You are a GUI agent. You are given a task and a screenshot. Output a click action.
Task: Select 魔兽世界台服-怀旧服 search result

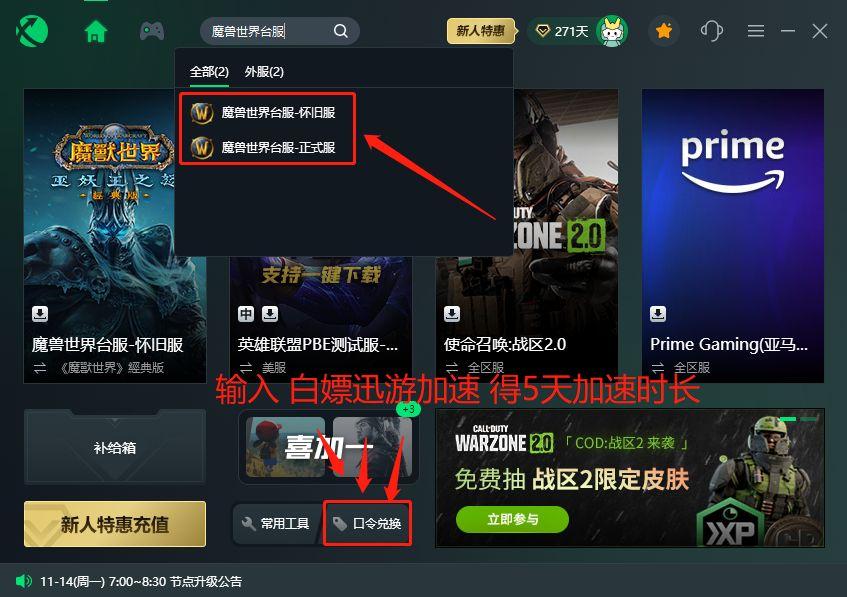(267, 112)
